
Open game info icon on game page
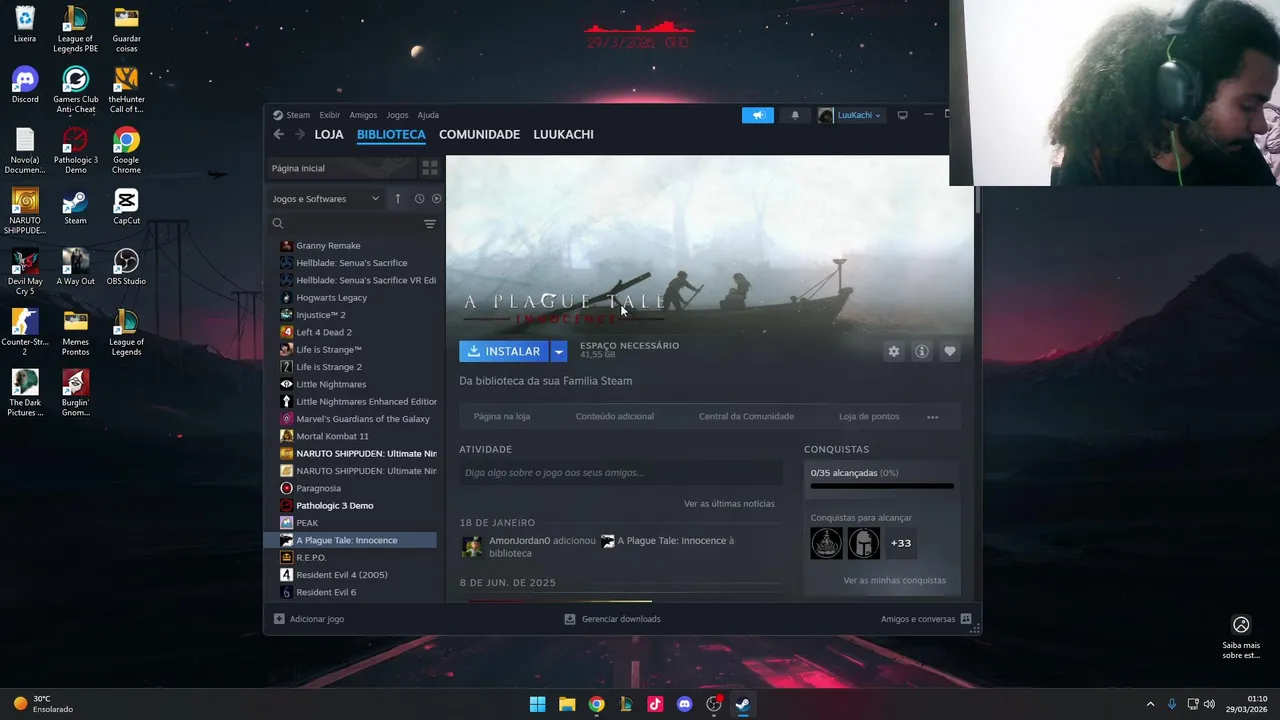click(922, 351)
